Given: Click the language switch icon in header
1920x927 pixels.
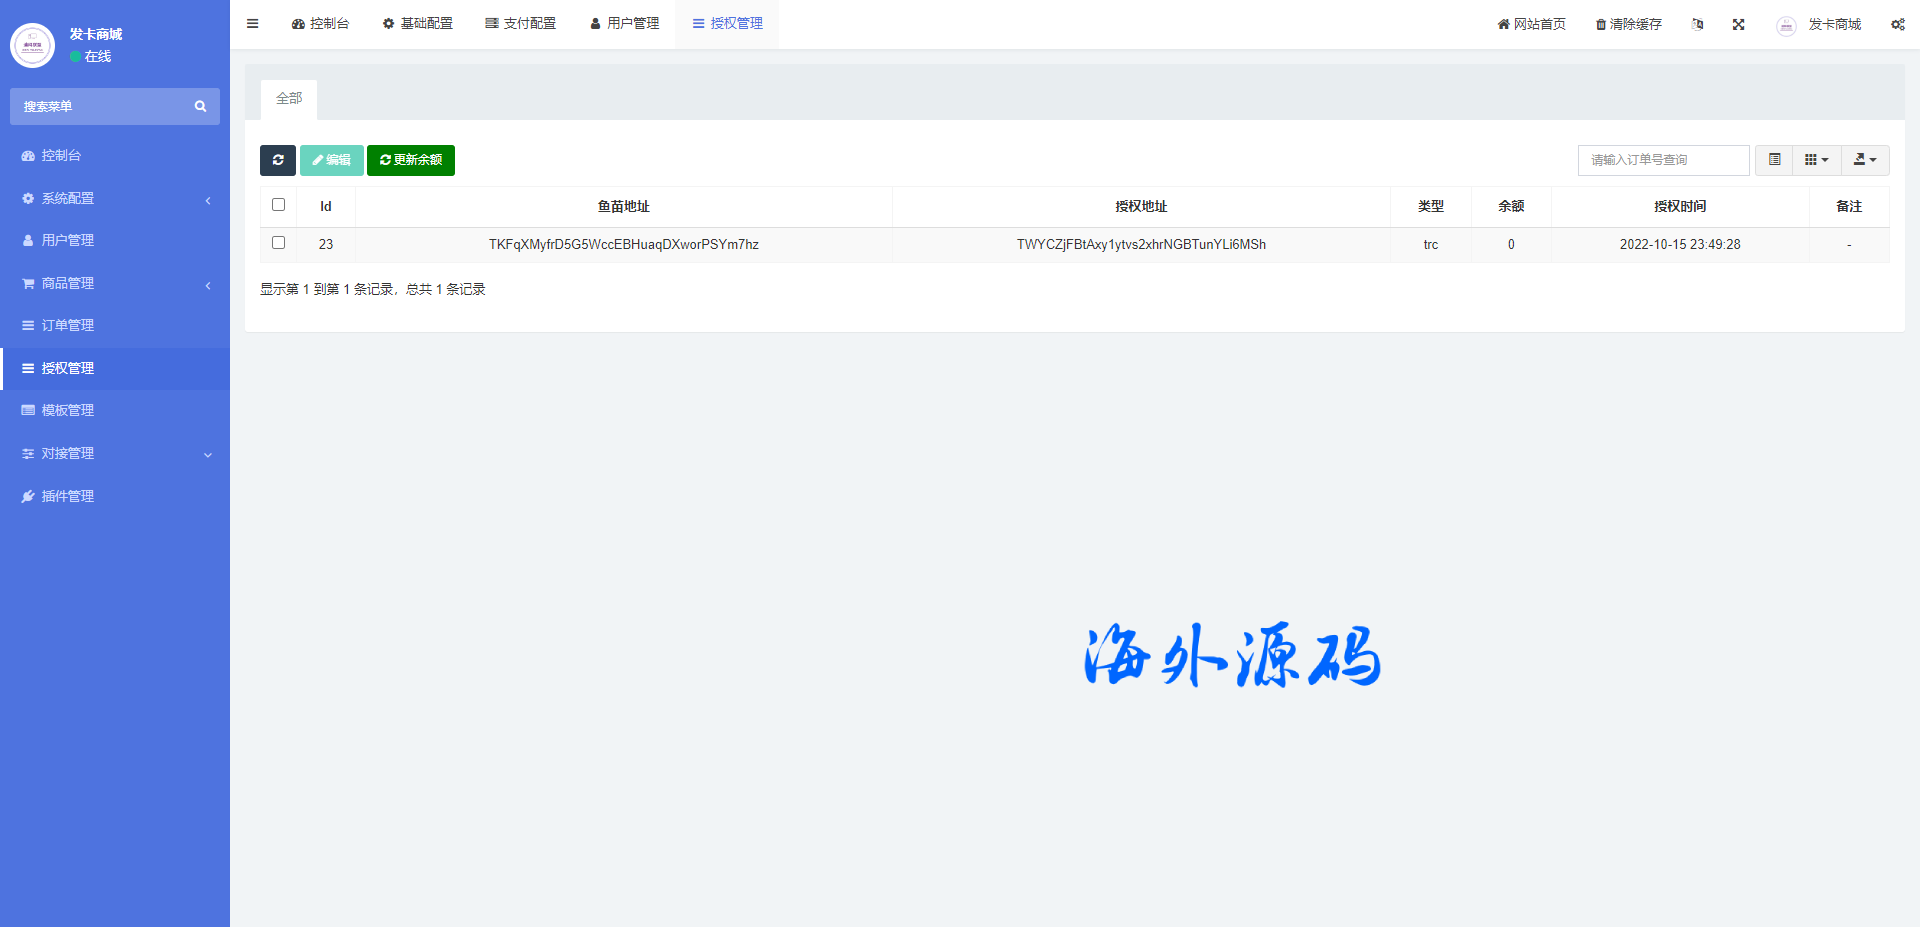Looking at the screenshot, I should click(1697, 24).
